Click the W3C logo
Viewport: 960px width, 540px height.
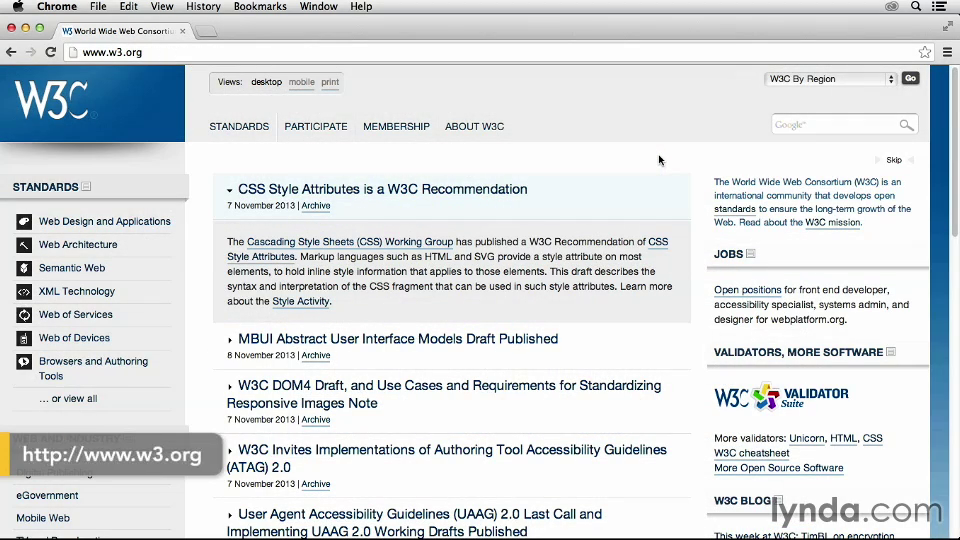(x=52, y=100)
